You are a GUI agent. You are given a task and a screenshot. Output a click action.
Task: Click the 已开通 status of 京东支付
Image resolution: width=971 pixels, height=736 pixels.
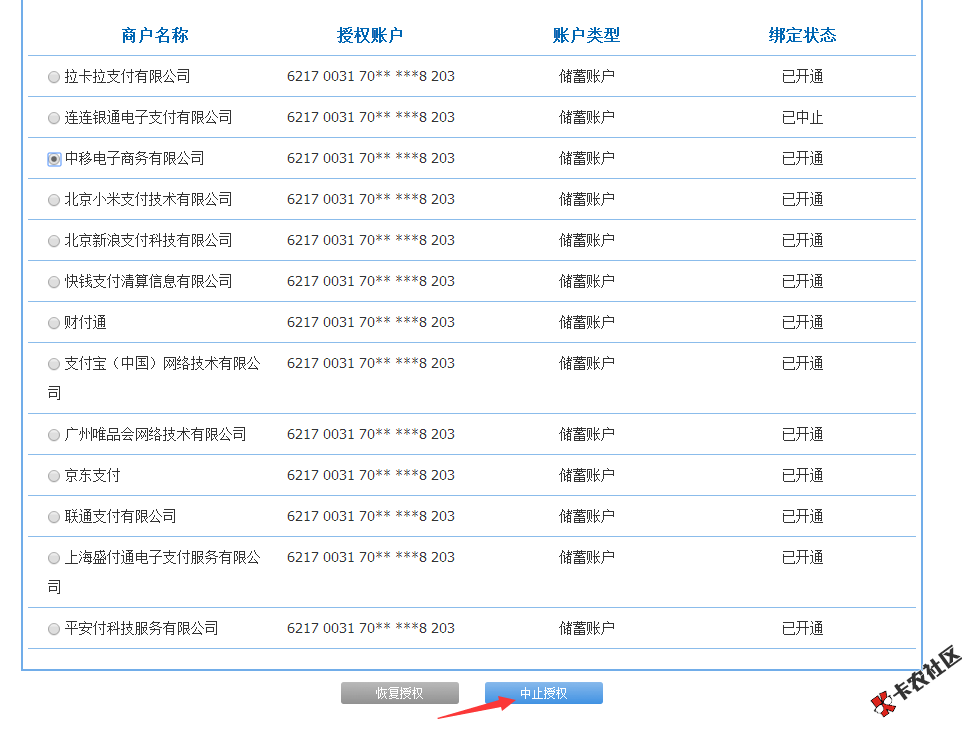click(x=802, y=475)
